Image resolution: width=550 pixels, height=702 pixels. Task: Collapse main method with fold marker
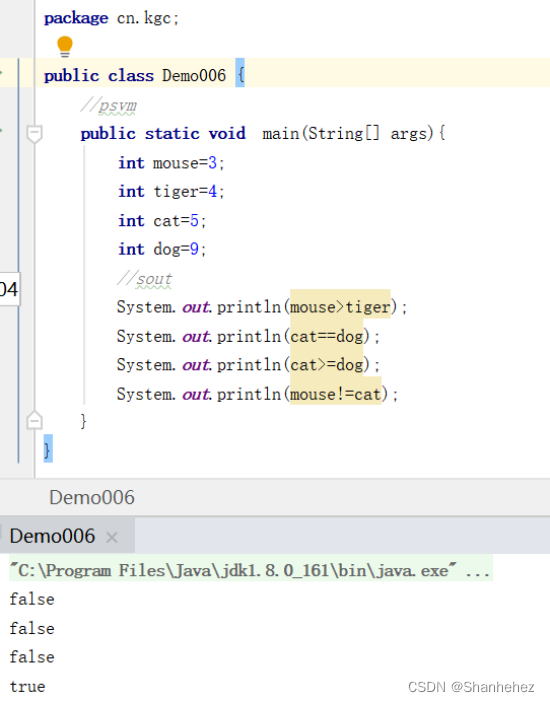pyautogui.click(x=34, y=134)
